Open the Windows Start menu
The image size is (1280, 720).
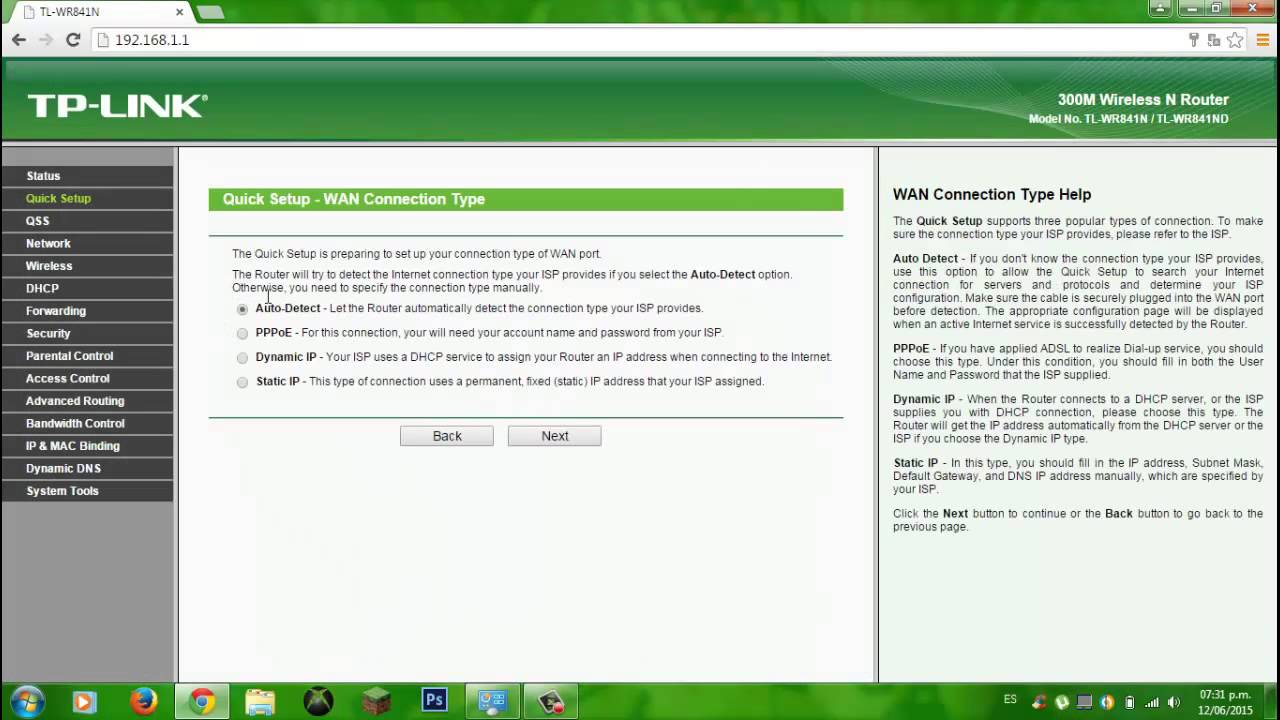[x=27, y=701]
